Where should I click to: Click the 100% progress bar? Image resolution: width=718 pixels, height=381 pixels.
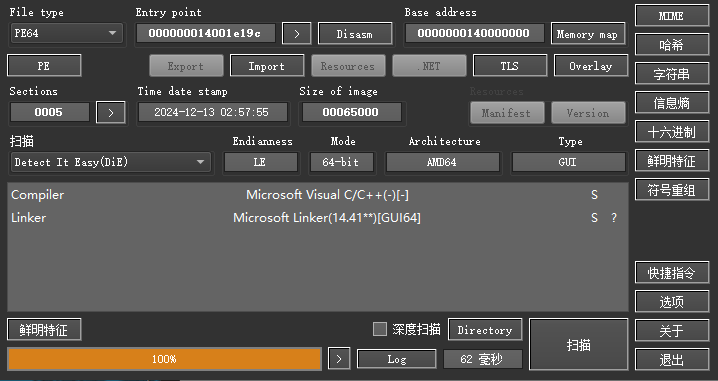click(164, 359)
